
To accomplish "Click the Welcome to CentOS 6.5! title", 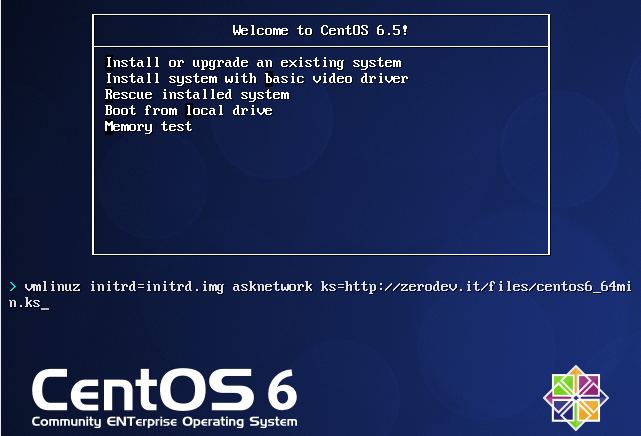I will point(320,30).
